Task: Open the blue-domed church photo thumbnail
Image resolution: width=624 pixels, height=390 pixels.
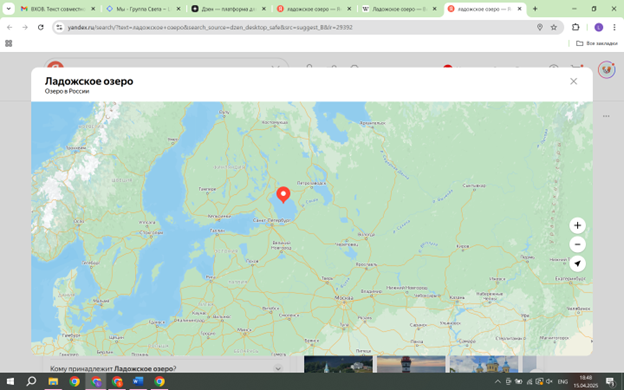Action: pos(484,364)
